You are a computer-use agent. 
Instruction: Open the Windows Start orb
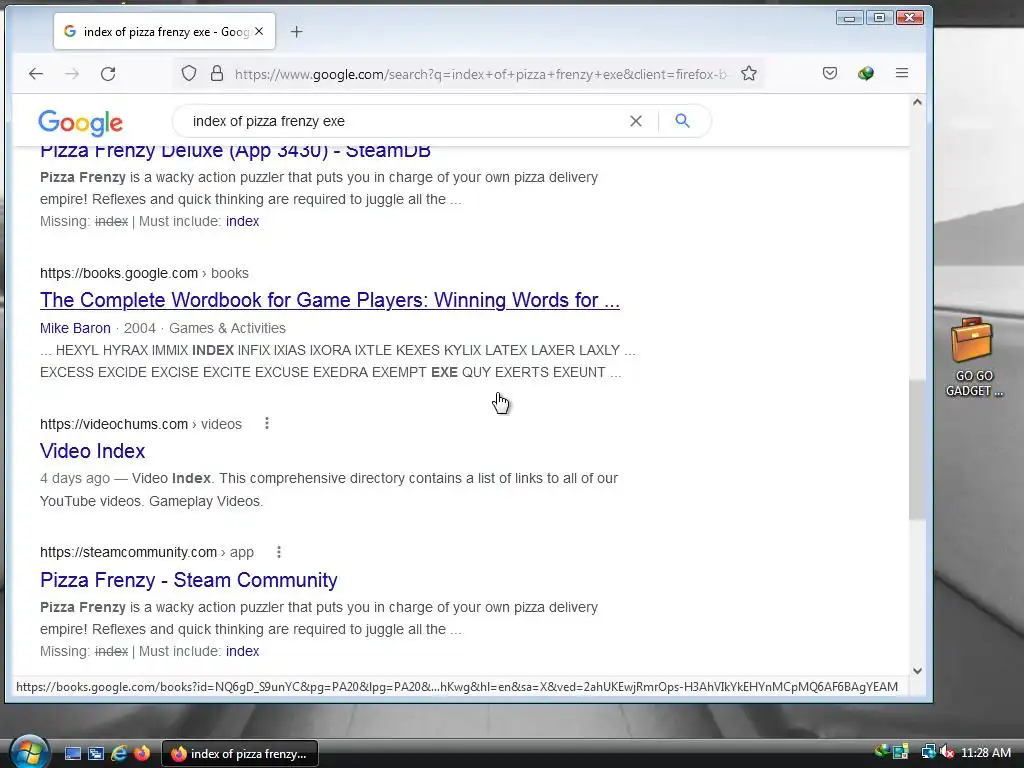click(29, 753)
